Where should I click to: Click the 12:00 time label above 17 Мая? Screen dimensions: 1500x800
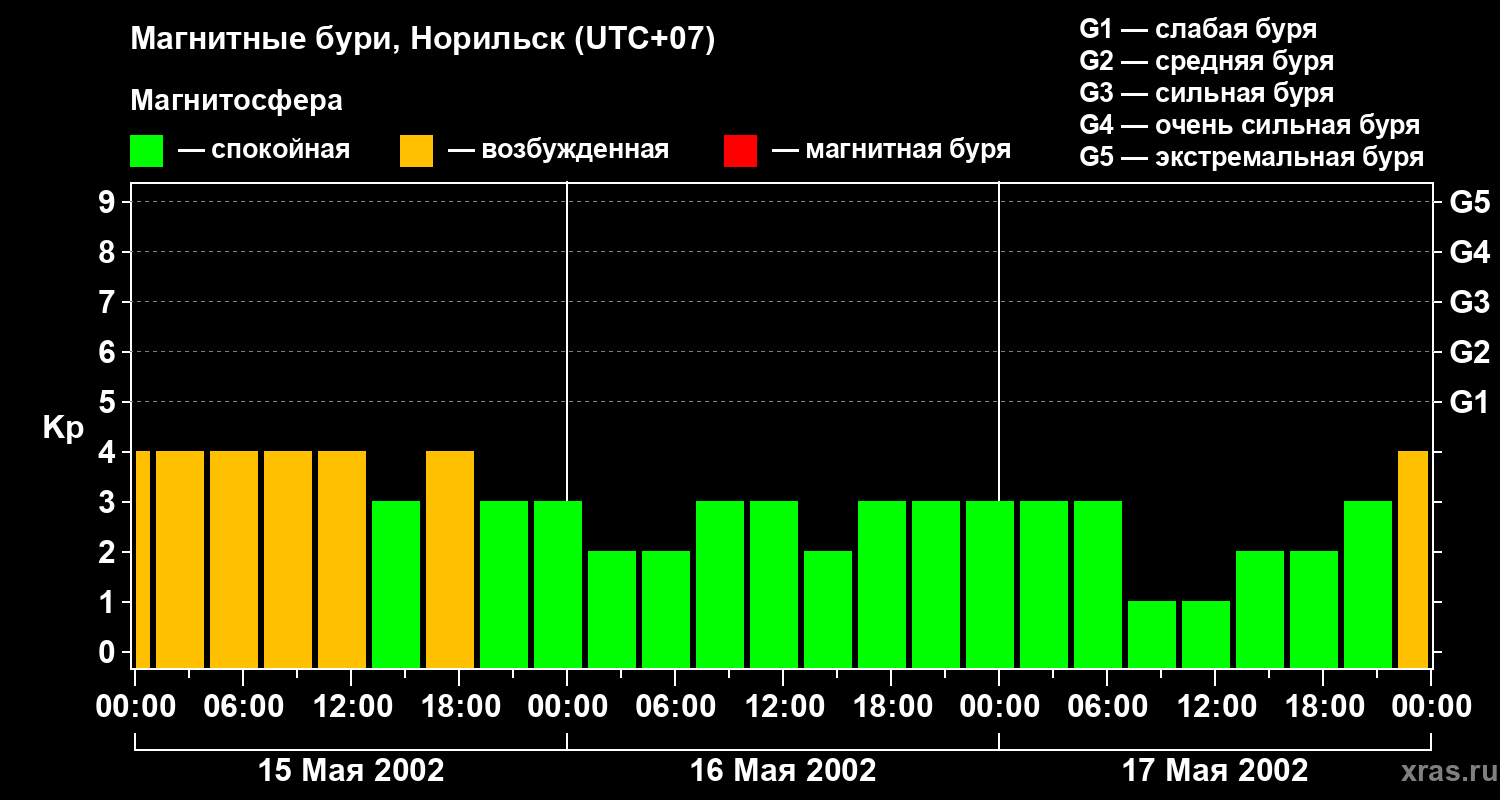click(1215, 707)
